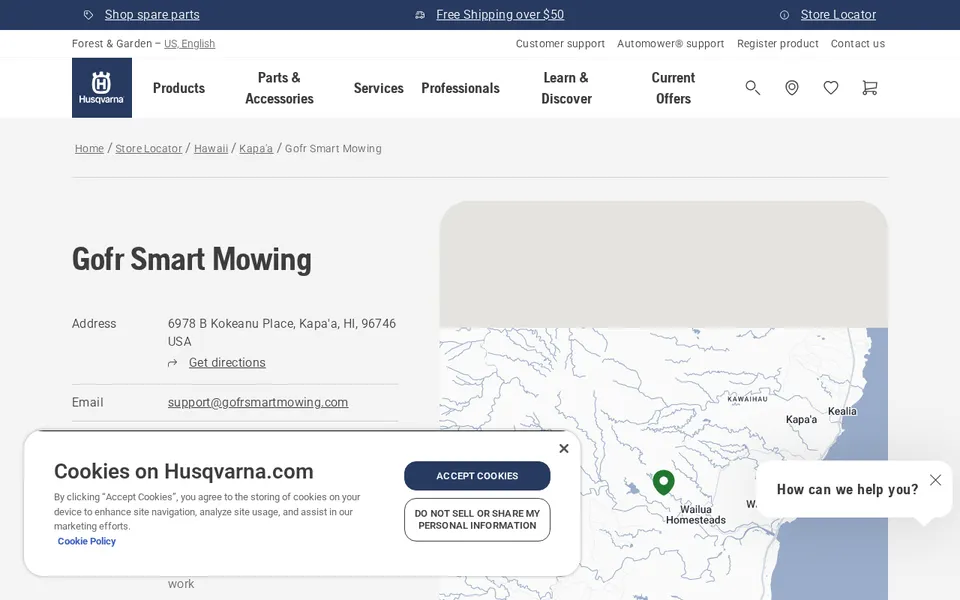Screen dimensions: 960x600
Task: Click the arrow icon beside Get directions
Action: [173, 363]
